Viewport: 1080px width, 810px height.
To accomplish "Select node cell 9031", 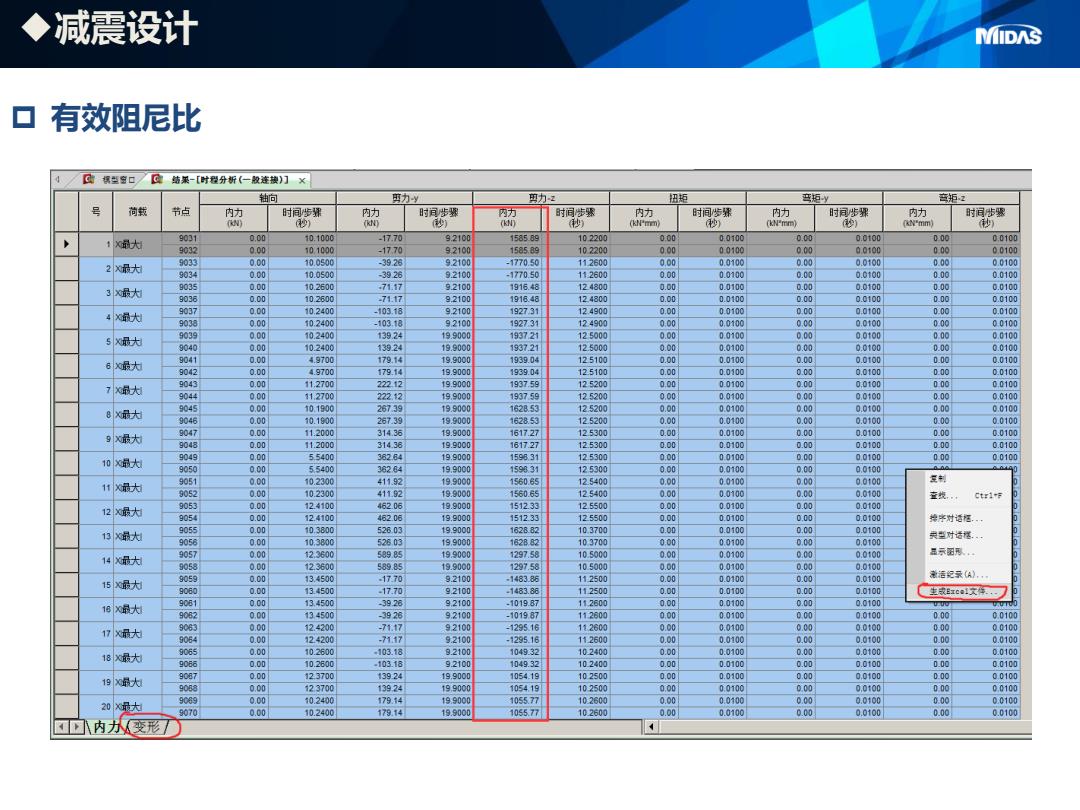I will pyautogui.click(x=180, y=238).
